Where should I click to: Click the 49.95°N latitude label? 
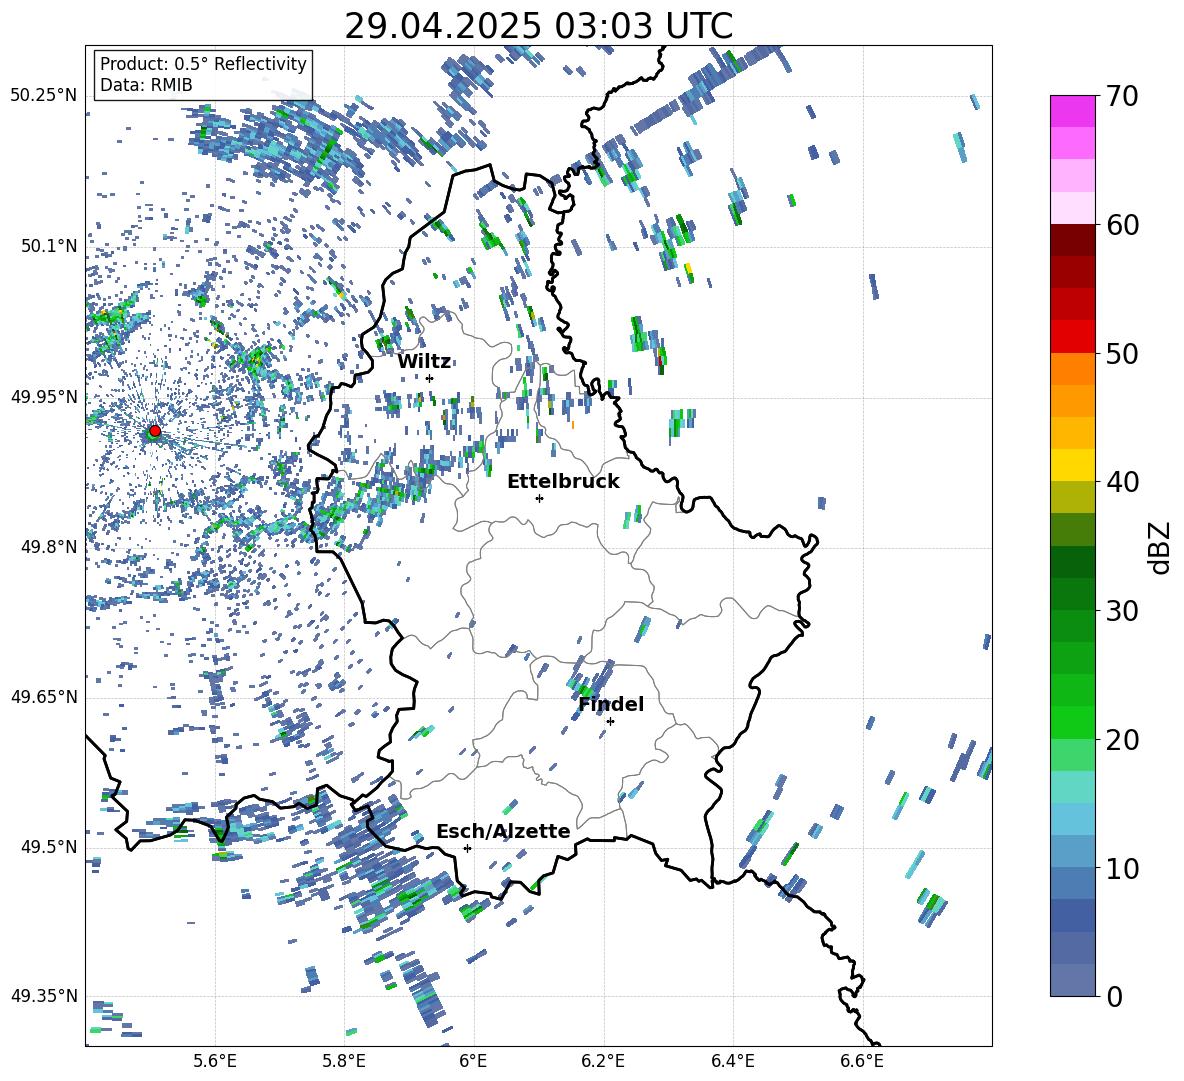[44, 396]
